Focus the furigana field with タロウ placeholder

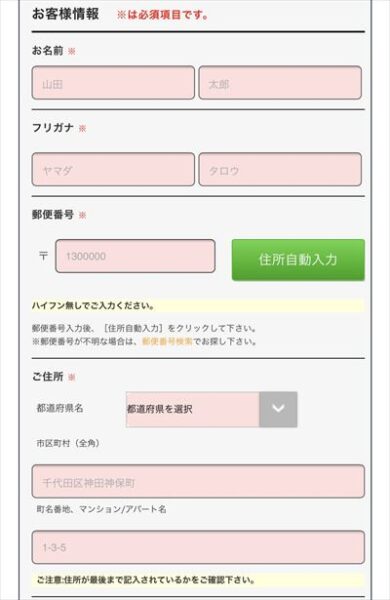coord(280,170)
